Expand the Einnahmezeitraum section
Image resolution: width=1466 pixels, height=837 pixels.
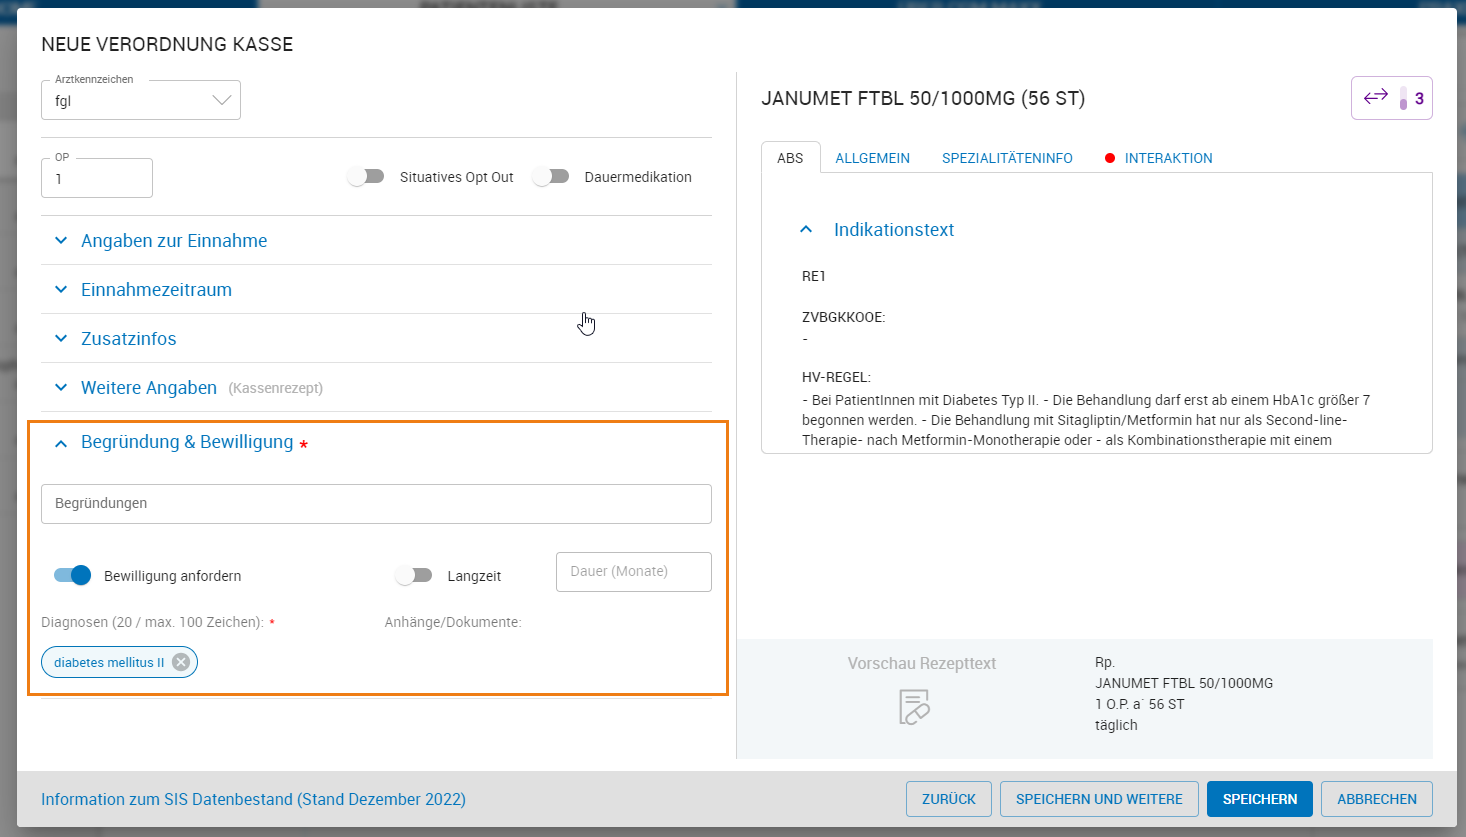click(x=376, y=290)
